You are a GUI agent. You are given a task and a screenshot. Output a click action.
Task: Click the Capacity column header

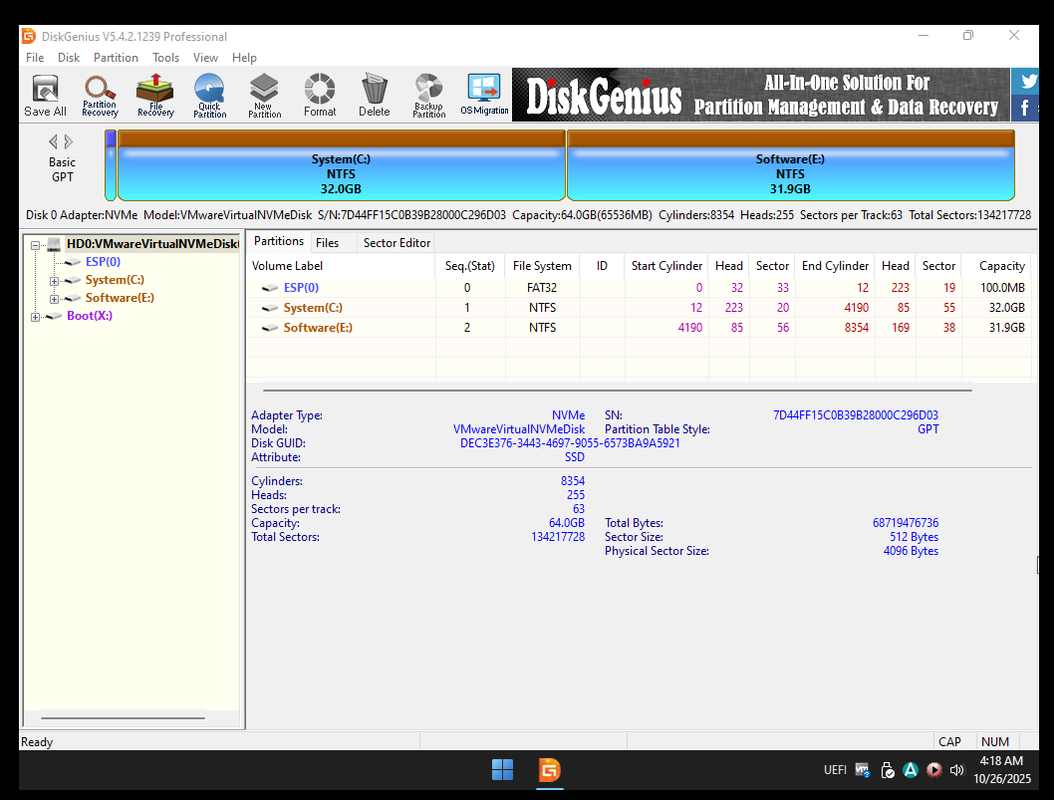point(998,266)
